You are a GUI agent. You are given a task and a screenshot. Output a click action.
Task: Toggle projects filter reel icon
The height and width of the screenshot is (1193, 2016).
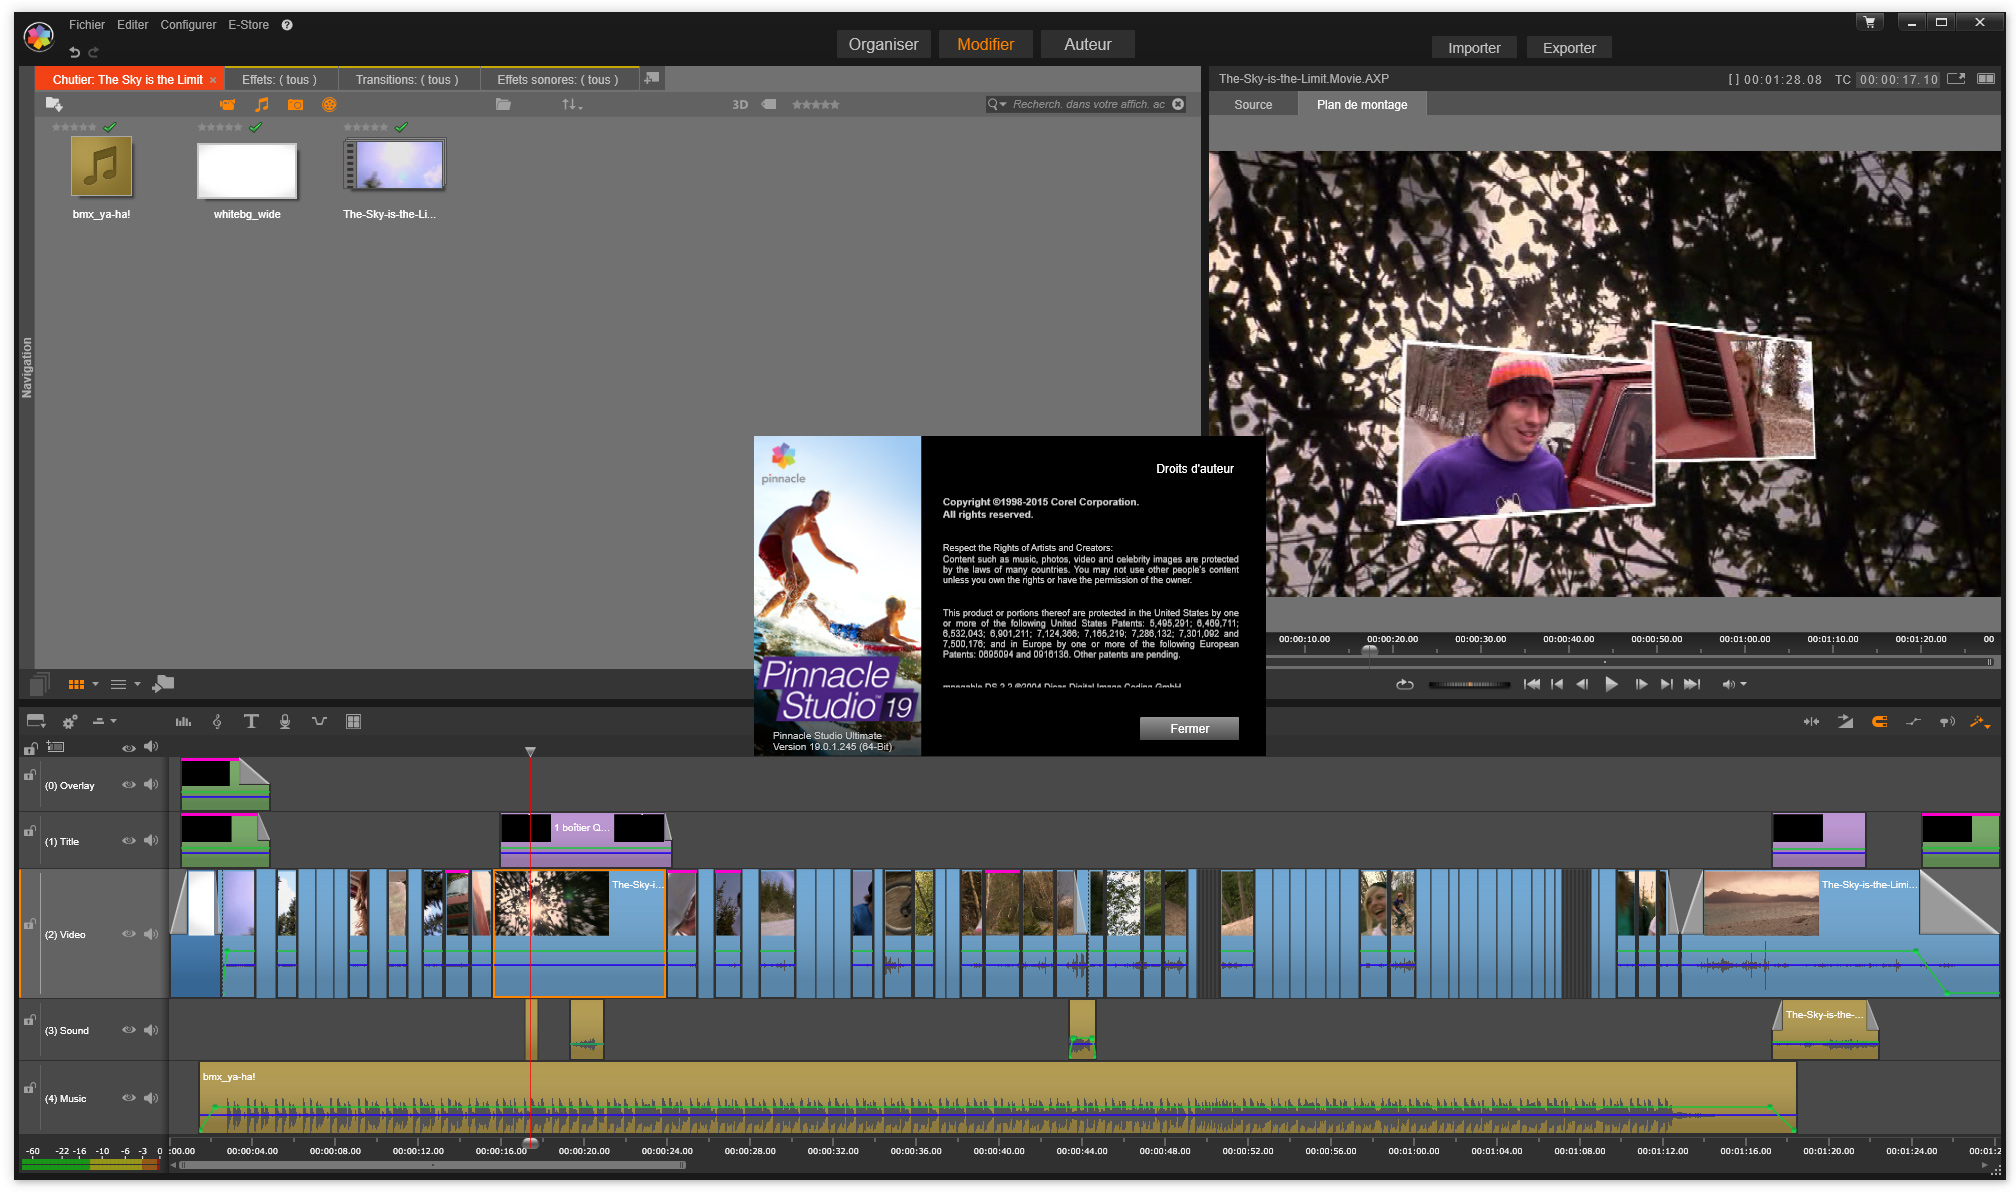(x=329, y=104)
